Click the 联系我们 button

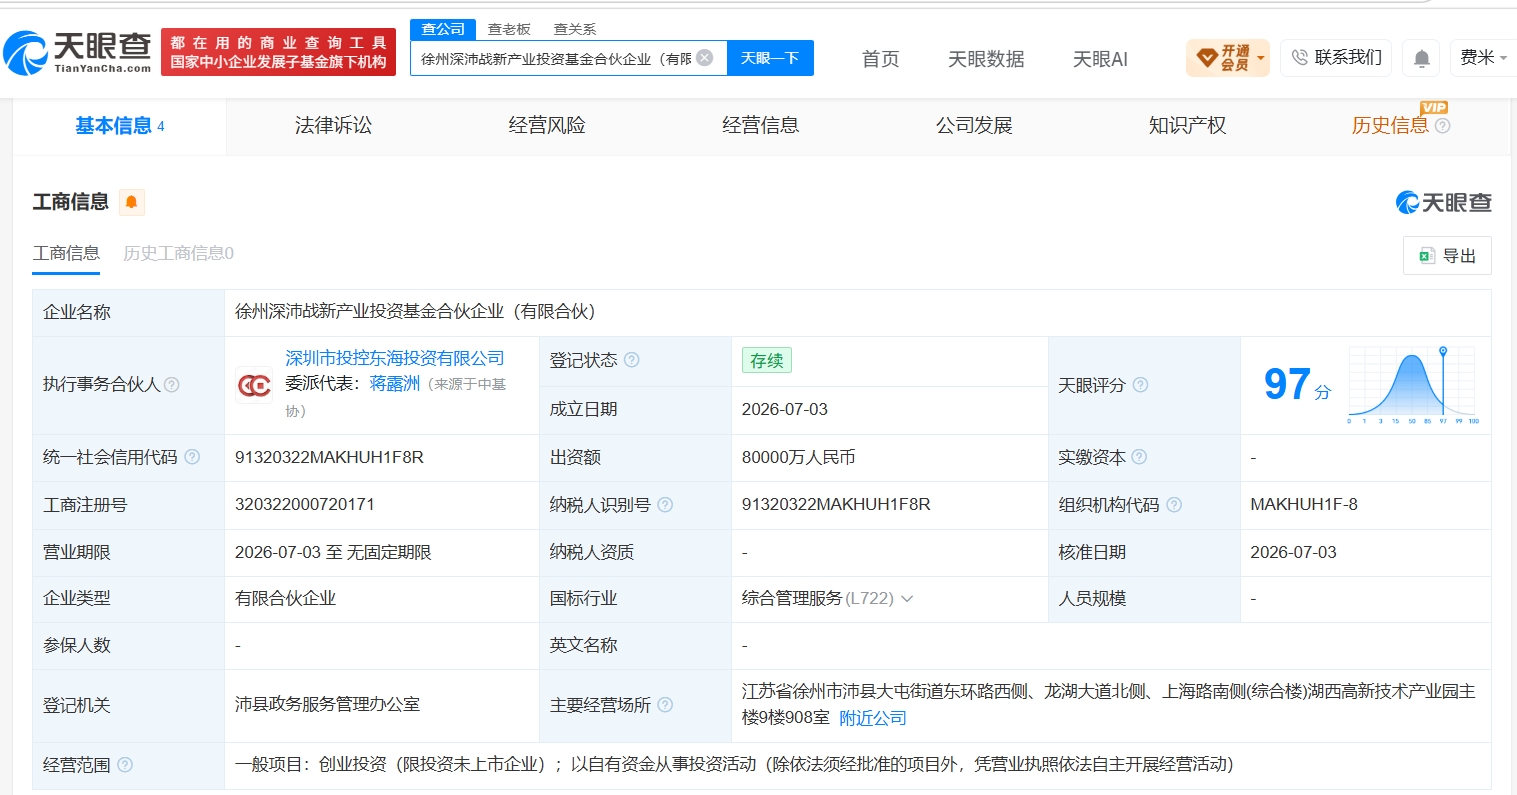1336,58
